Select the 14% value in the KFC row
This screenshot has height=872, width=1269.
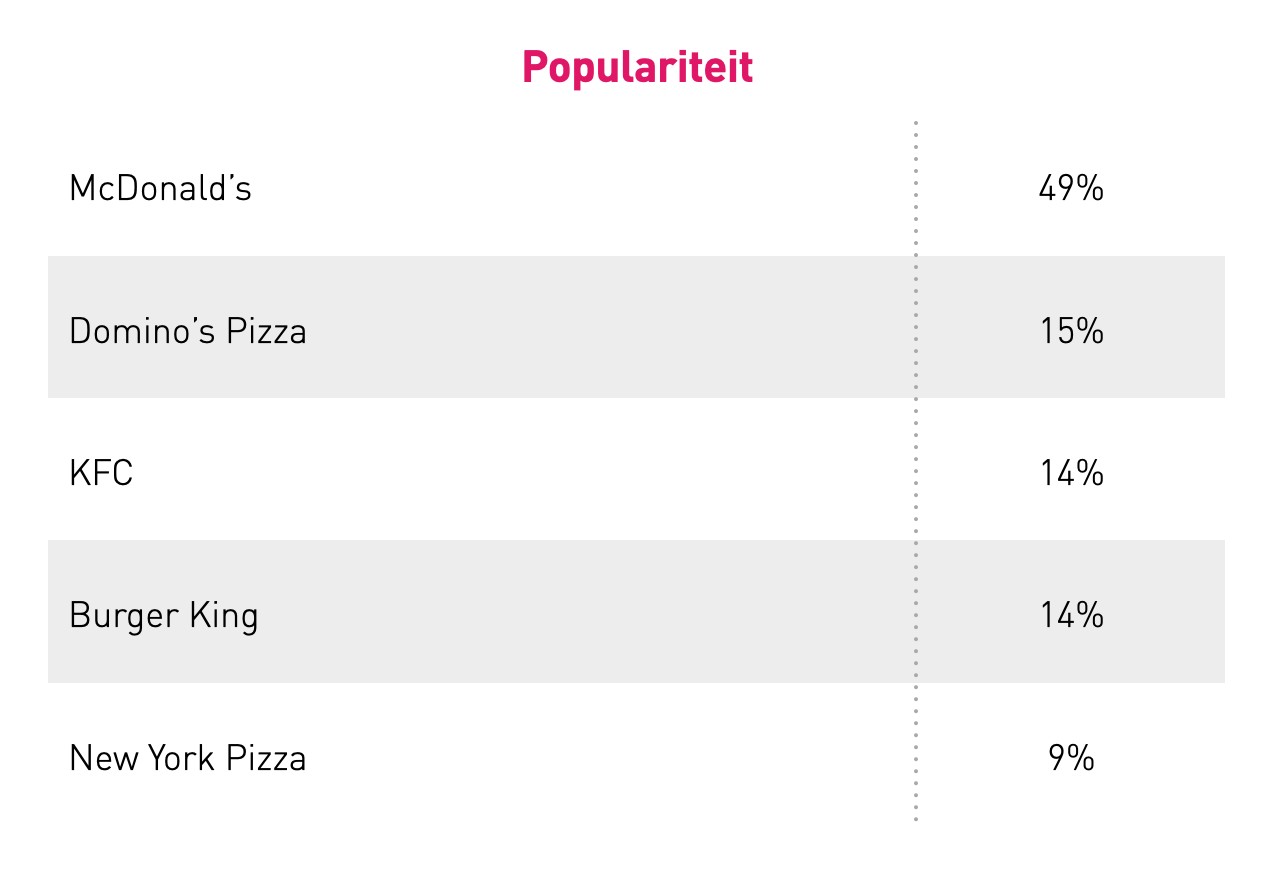(1070, 473)
